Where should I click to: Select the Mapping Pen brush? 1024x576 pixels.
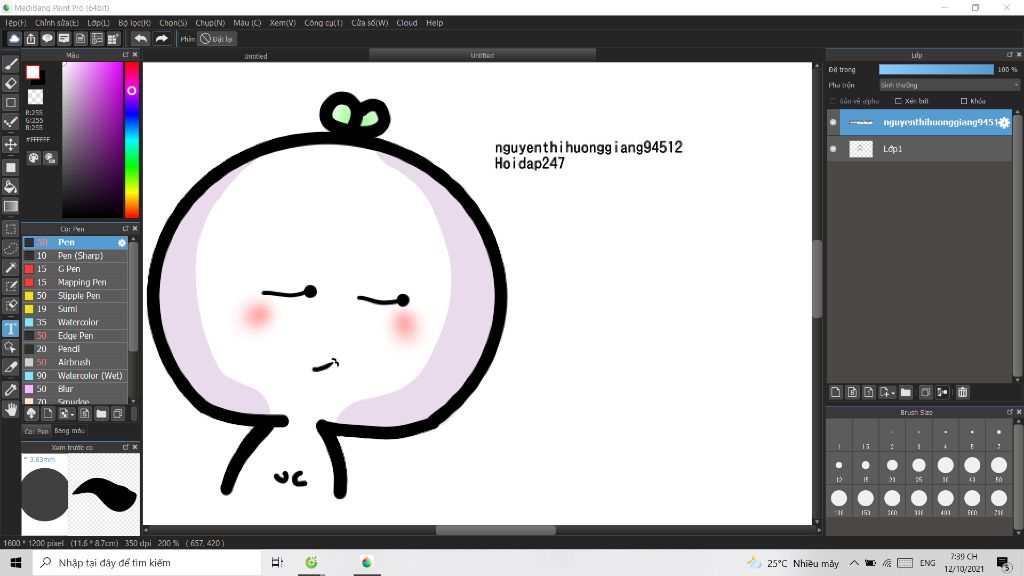tap(76, 282)
